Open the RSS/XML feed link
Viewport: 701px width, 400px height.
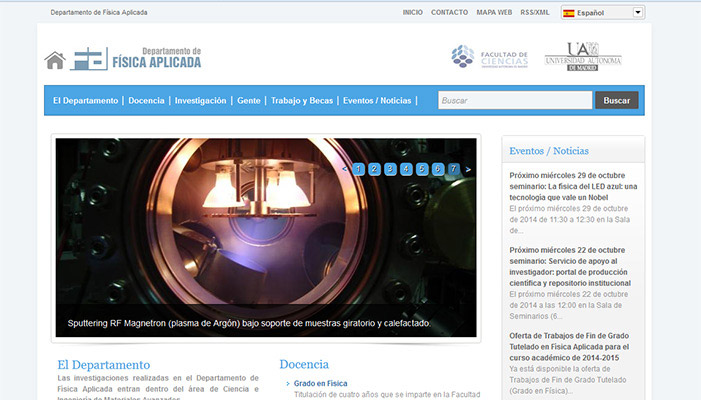(x=535, y=12)
